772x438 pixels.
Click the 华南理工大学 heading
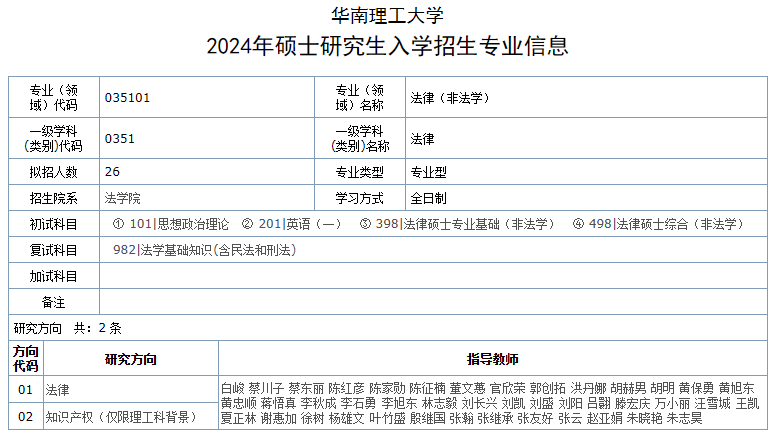point(387,16)
